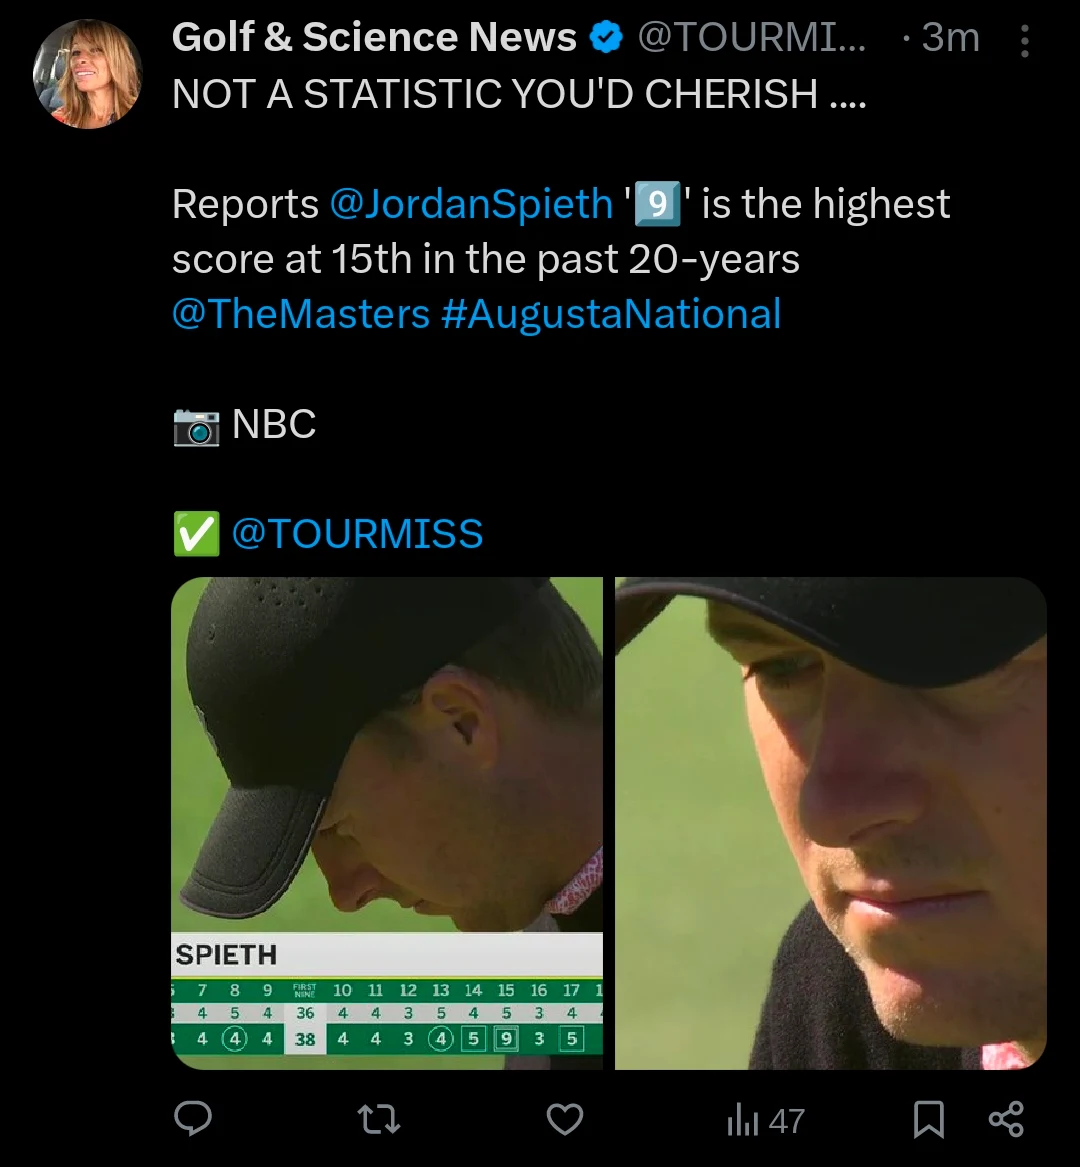
Task: Click the camera emoji next to NBC
Action: 196,425
